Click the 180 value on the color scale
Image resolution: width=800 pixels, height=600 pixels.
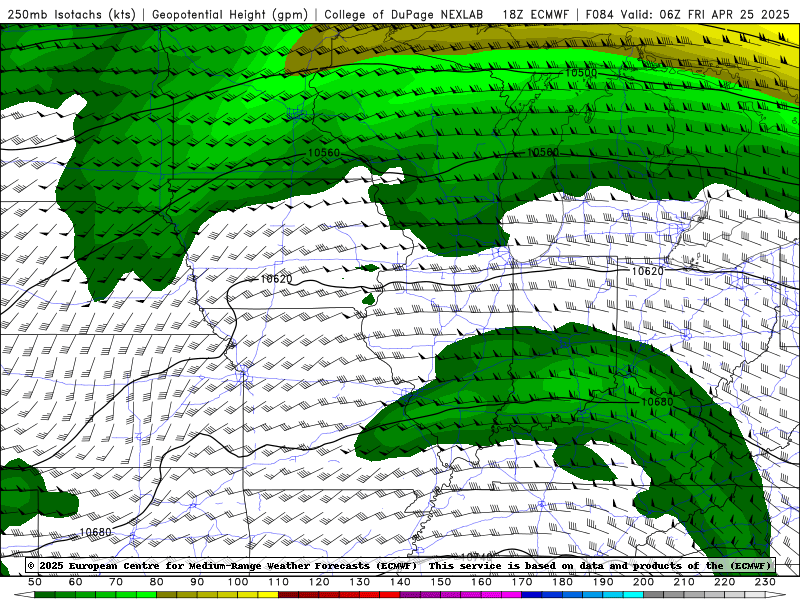(562, 582)
